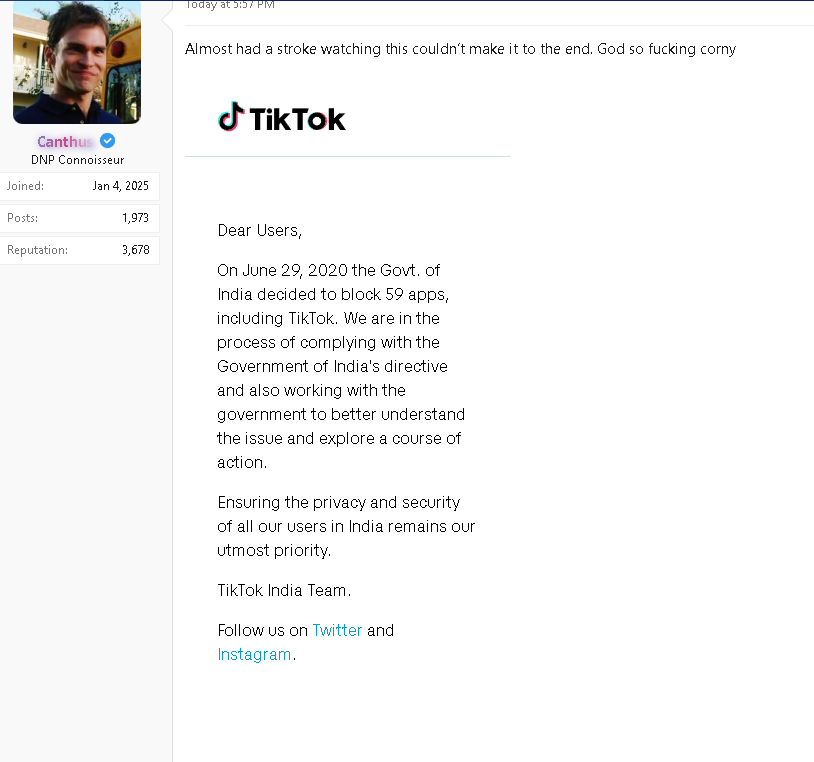The width and height of the screenshot is (814, 762).
Task: Click the DNP Connoisseur user title
Action: pos(78,160)
